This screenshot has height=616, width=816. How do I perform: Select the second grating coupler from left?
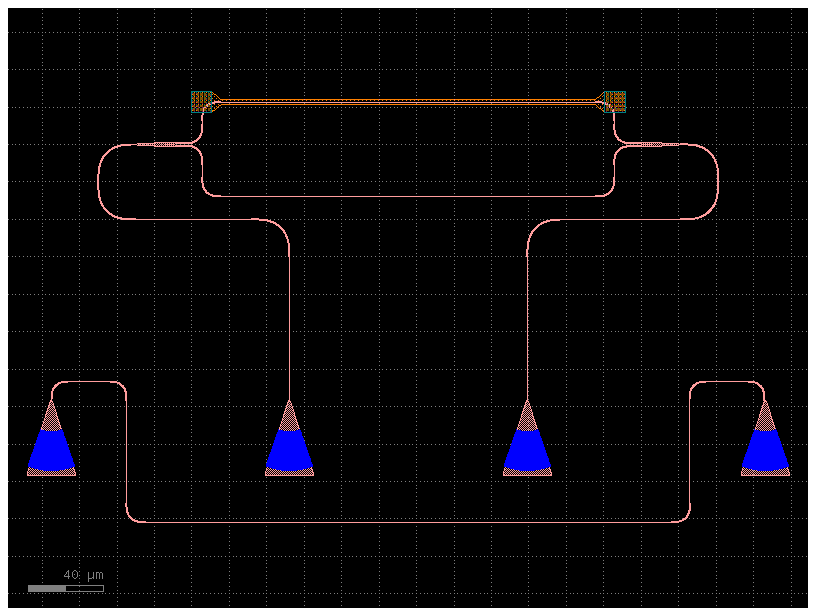[289, 450]
